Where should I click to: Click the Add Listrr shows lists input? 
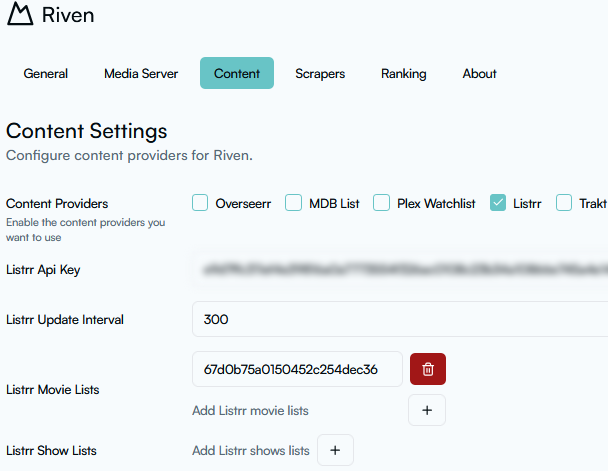pos(251,450)
